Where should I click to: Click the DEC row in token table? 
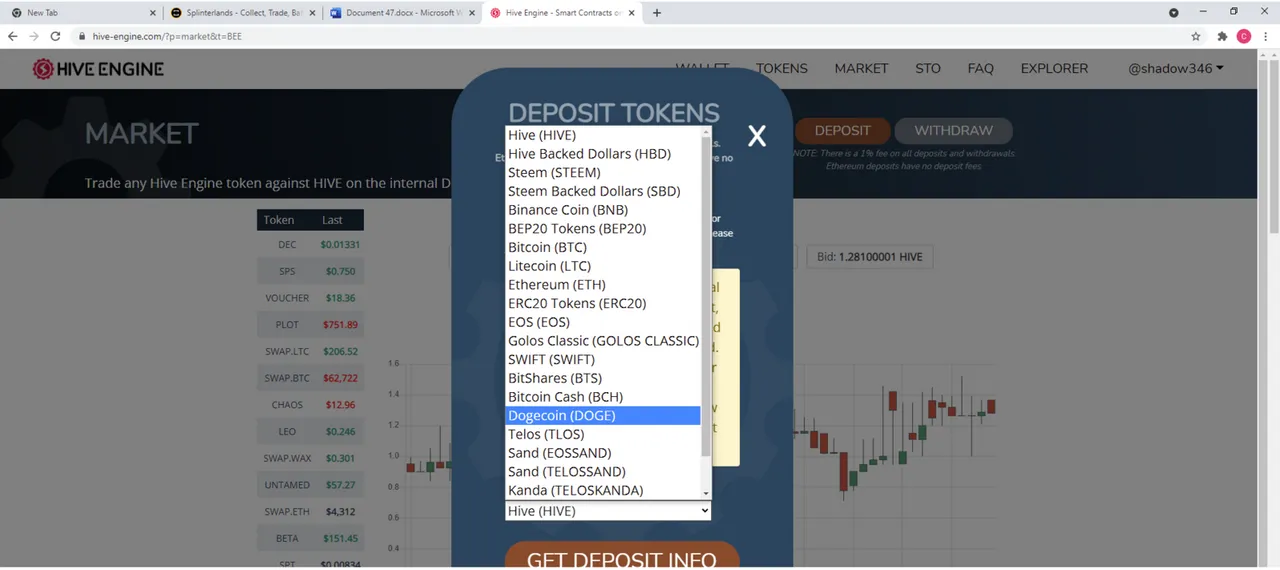point(310,245)
